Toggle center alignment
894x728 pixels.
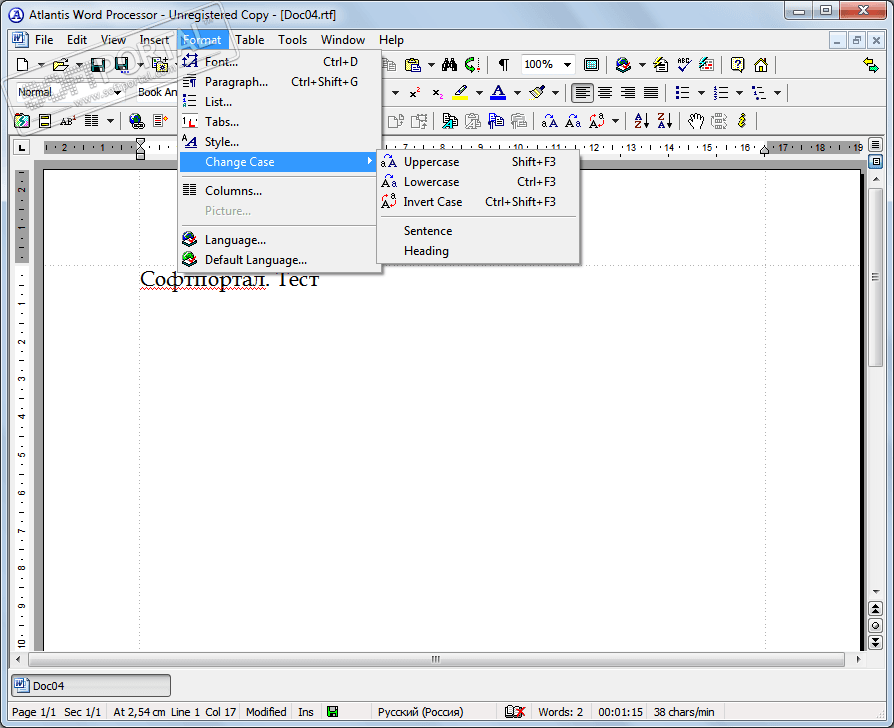[605, 92]
